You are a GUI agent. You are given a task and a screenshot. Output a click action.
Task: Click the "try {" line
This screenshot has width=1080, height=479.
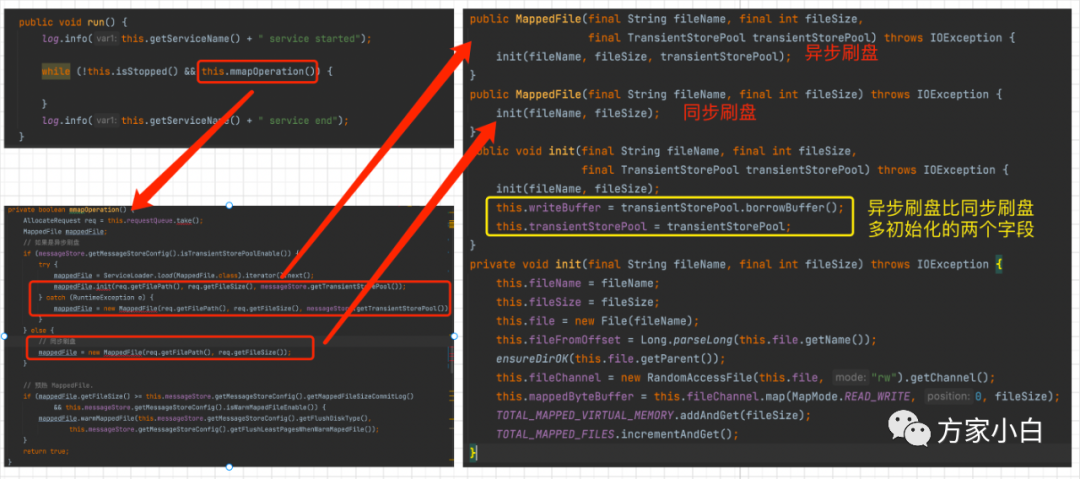tap(48, 264)
